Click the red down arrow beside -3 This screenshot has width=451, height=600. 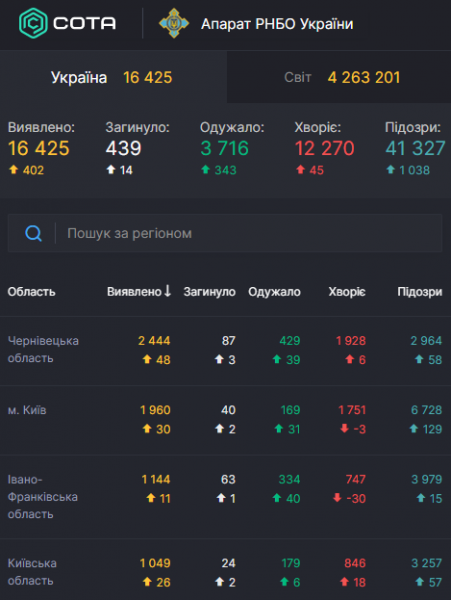click(x=344, y=428)
